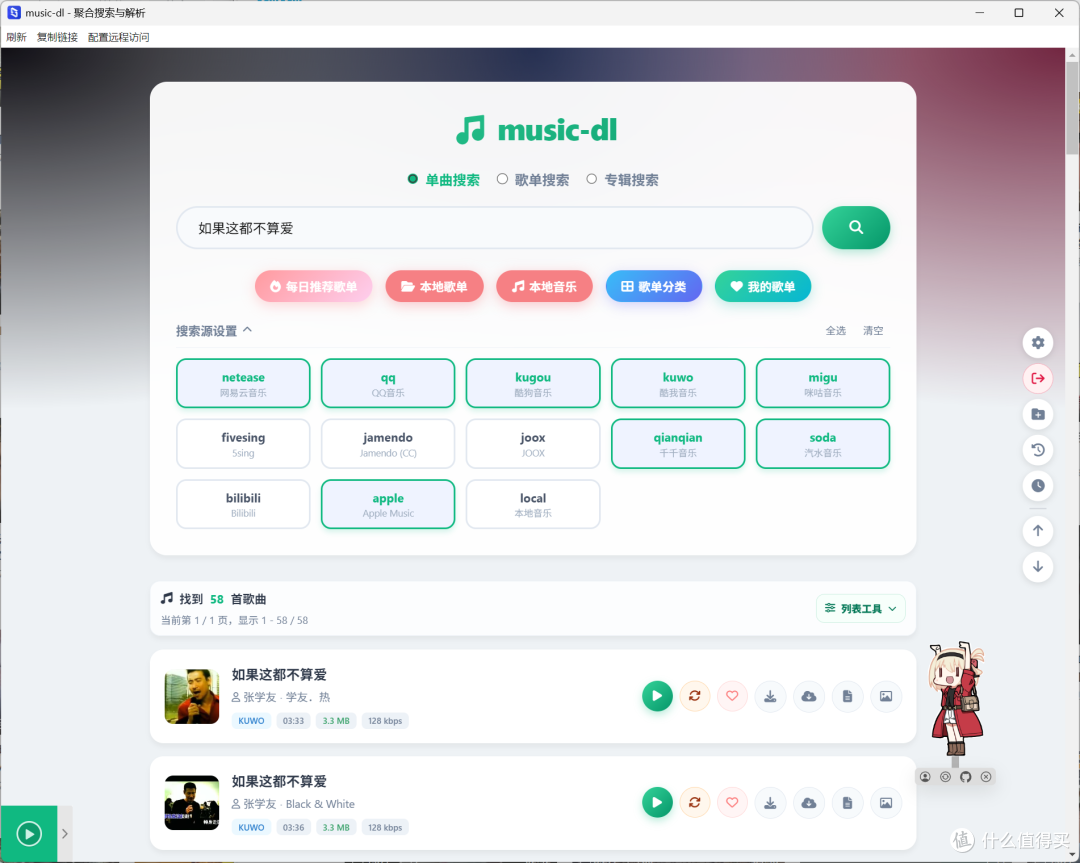Image resolution: width=1080 pixels, height=863 pixels.
Task: Close mascot widget with X icon
Action: (986, 777)
